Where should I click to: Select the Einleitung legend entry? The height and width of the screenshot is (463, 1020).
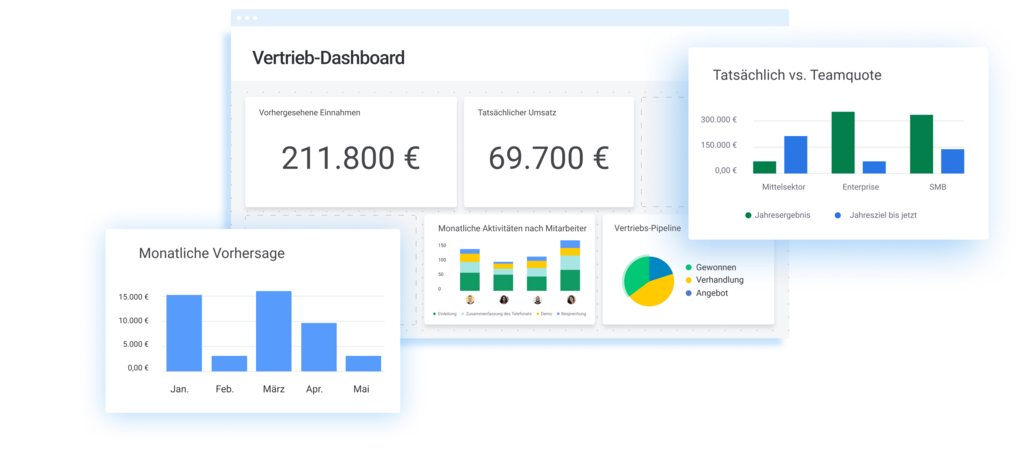pos(445,314)
